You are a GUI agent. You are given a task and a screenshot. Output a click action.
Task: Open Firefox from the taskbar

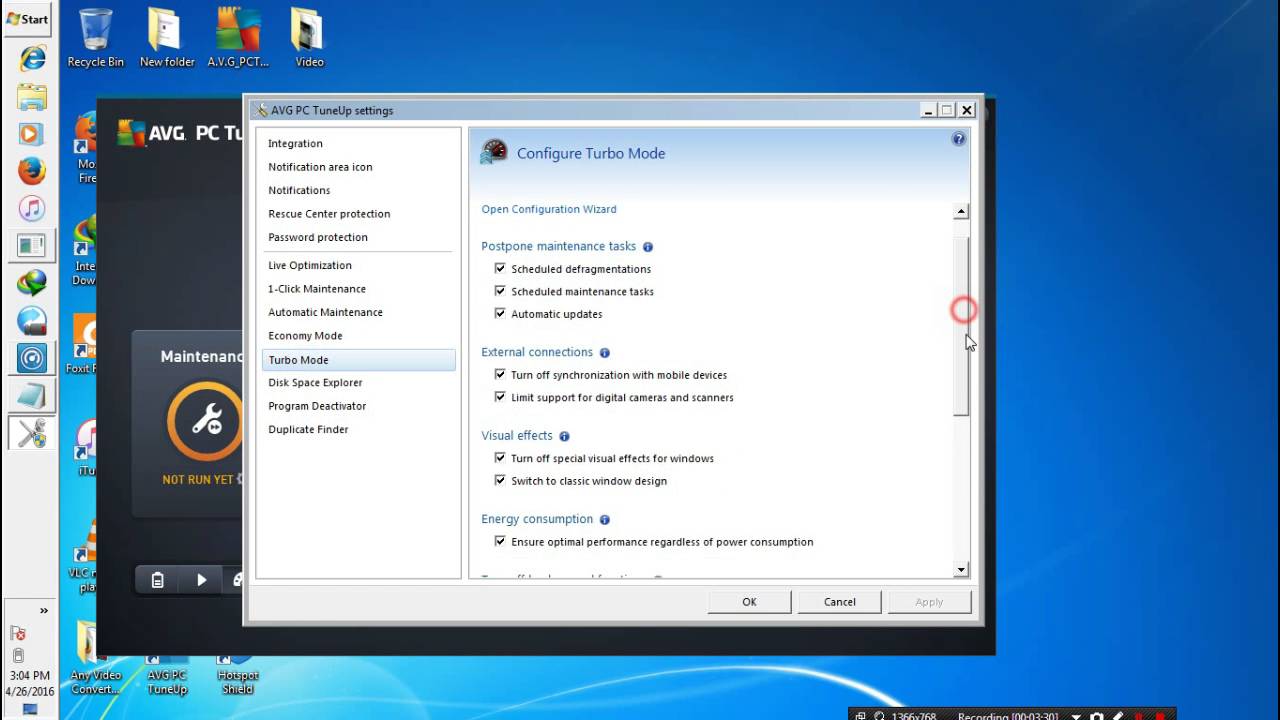[x=32, y=171]
